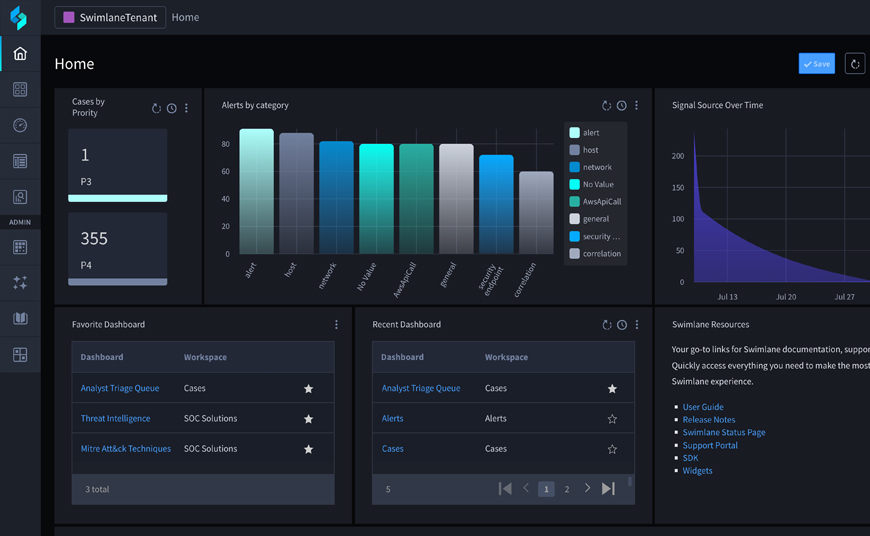Open time range for Alerts by category

(x=622, y=105)
